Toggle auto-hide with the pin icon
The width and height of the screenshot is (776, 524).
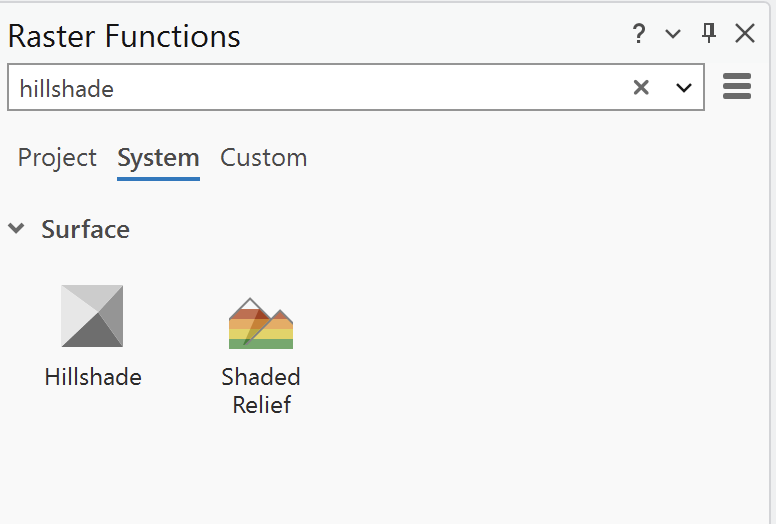click(x=709, y=33)
